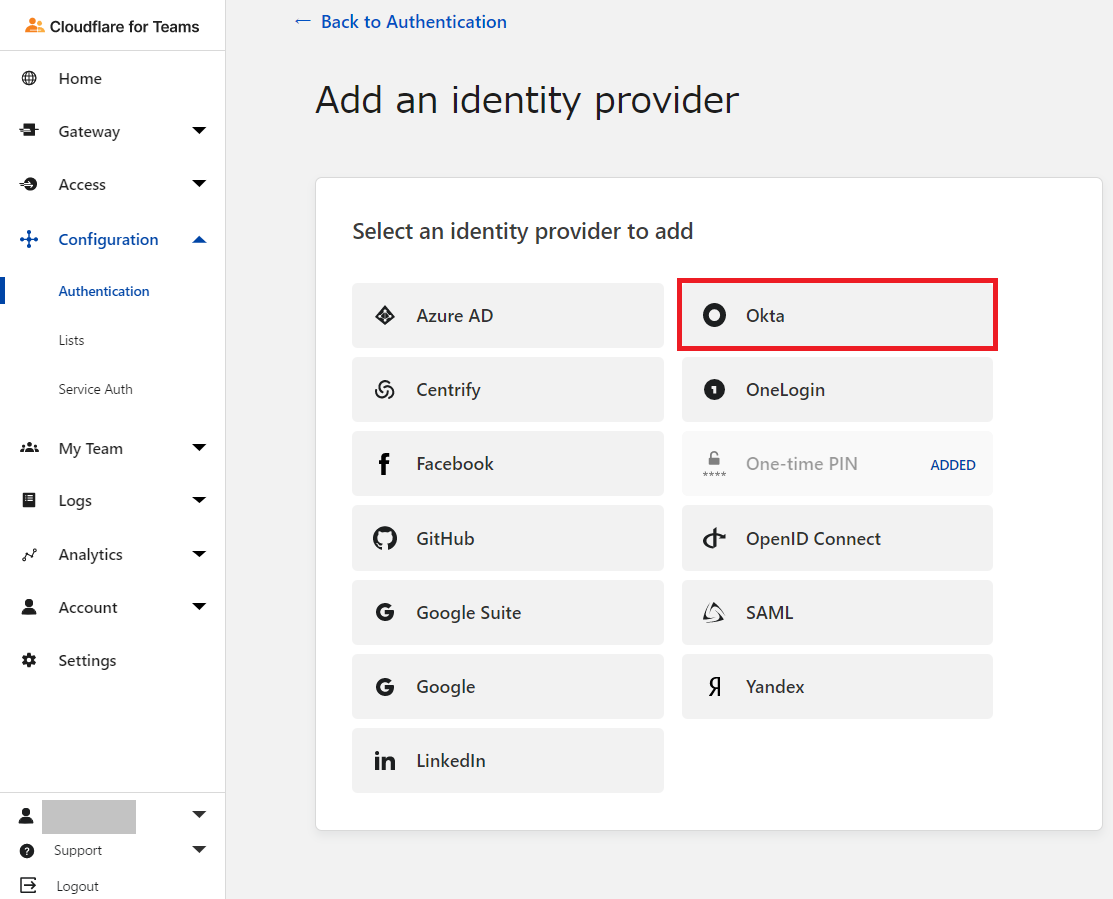Click the Configuration nodes icon

[29, 239]
